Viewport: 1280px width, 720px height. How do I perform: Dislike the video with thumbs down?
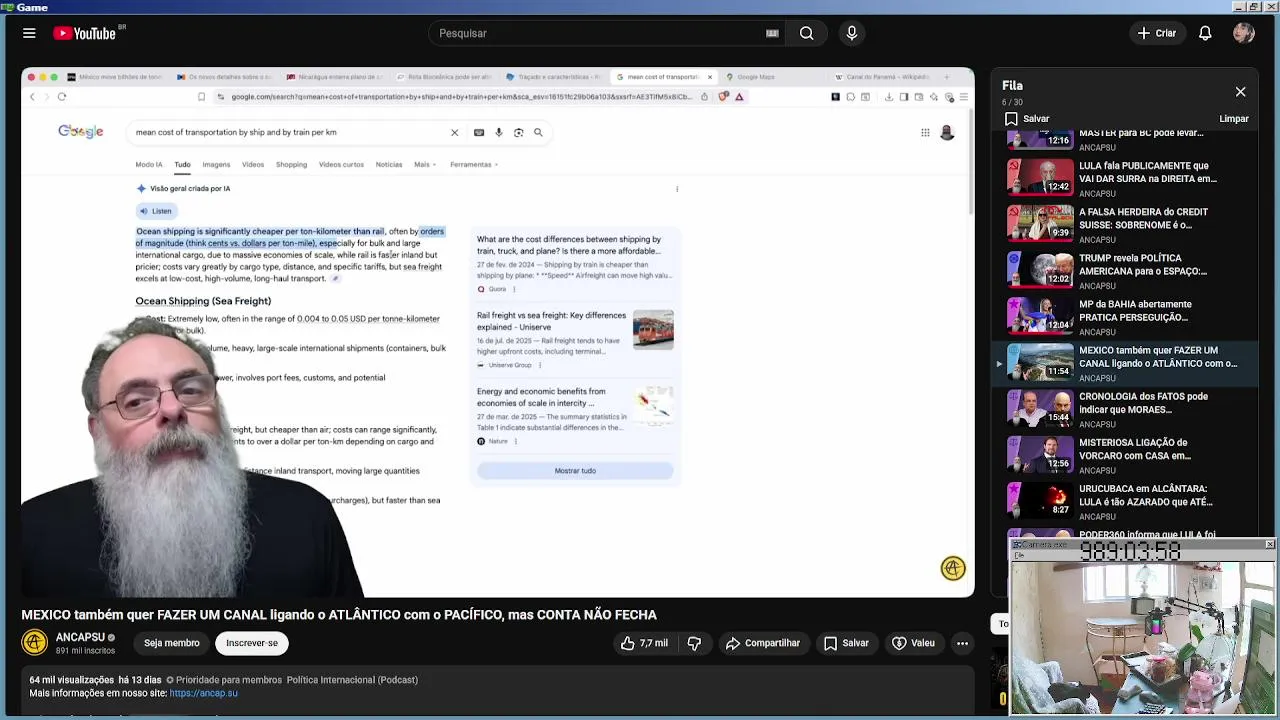point(694,643)
